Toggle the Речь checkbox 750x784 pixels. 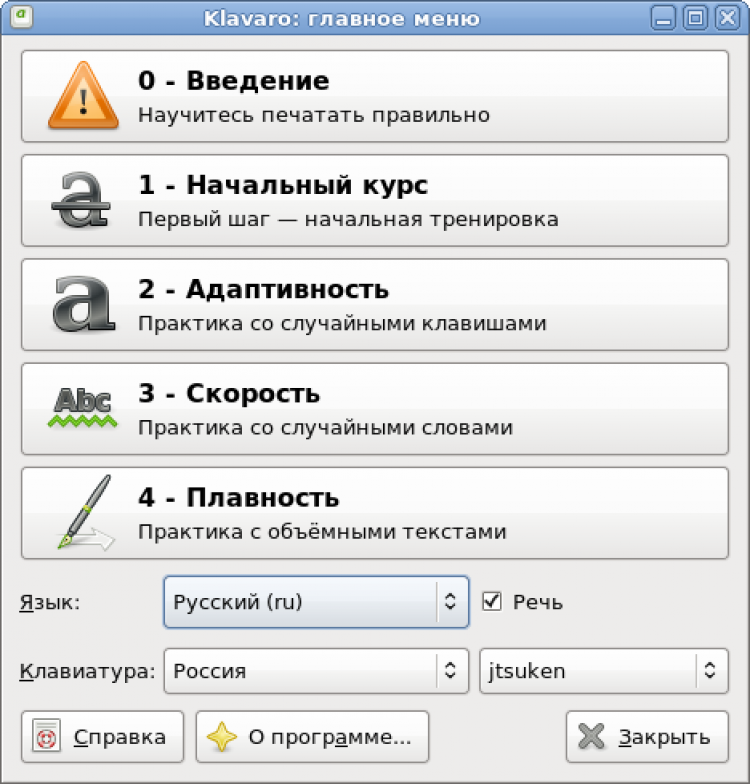492,602
